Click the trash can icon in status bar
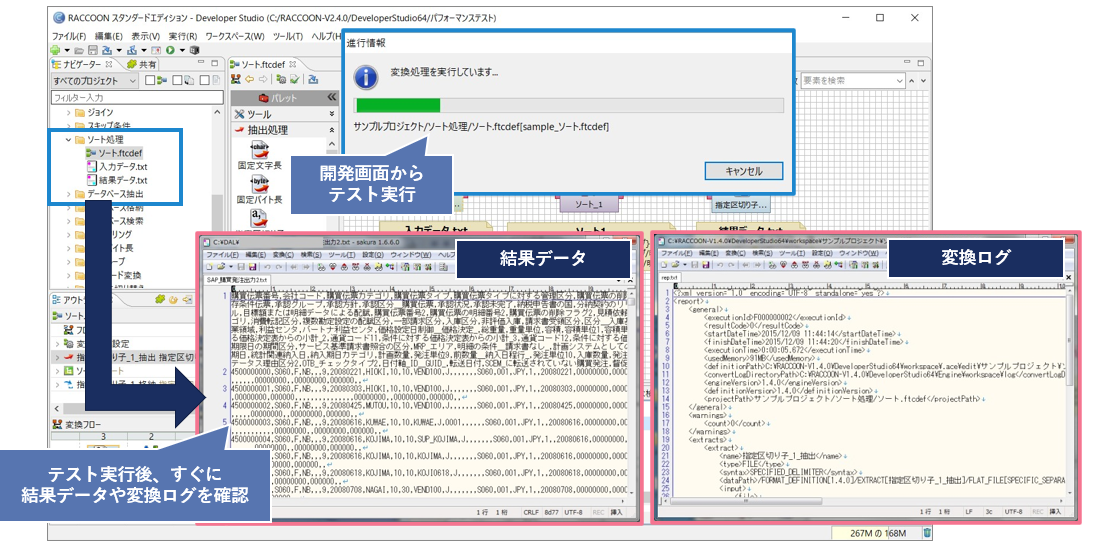The width and height of the screenshot is (1093, 545). click(926, 533)
